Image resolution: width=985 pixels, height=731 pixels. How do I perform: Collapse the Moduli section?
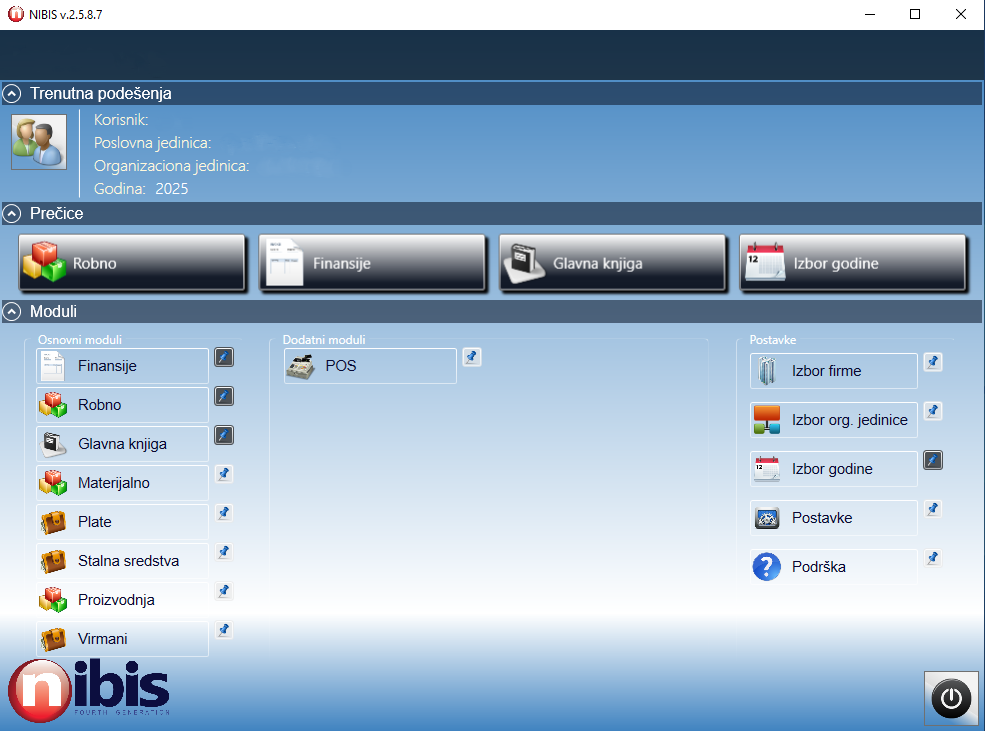(x=12, y=312)
